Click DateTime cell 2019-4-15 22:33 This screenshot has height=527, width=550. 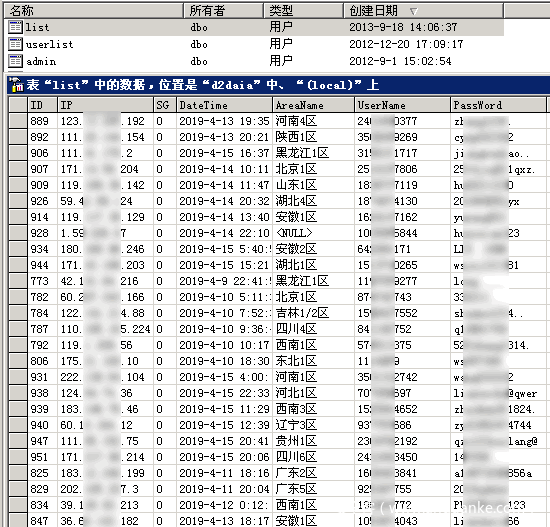tap(224, 393)
